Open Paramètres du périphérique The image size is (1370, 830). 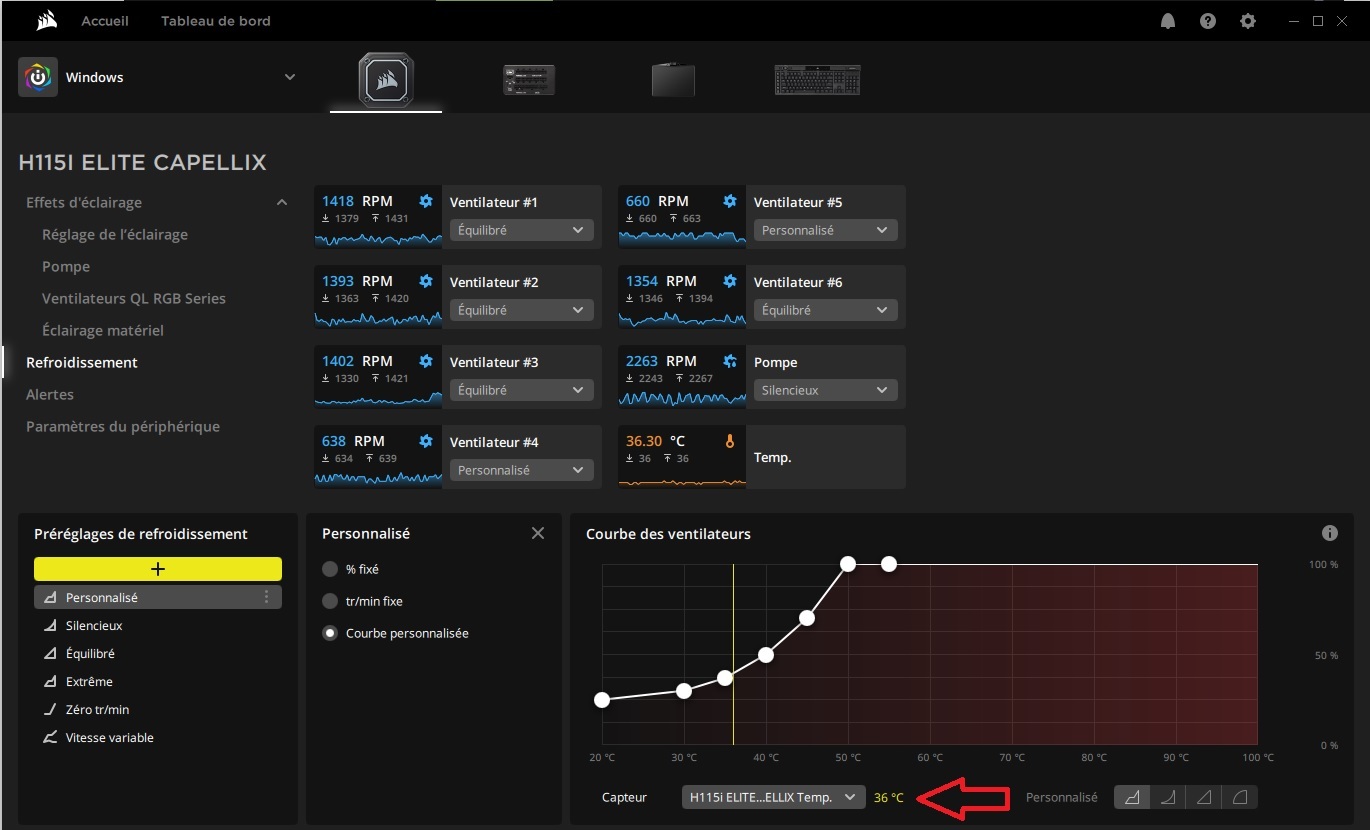[x=123, y=426]
